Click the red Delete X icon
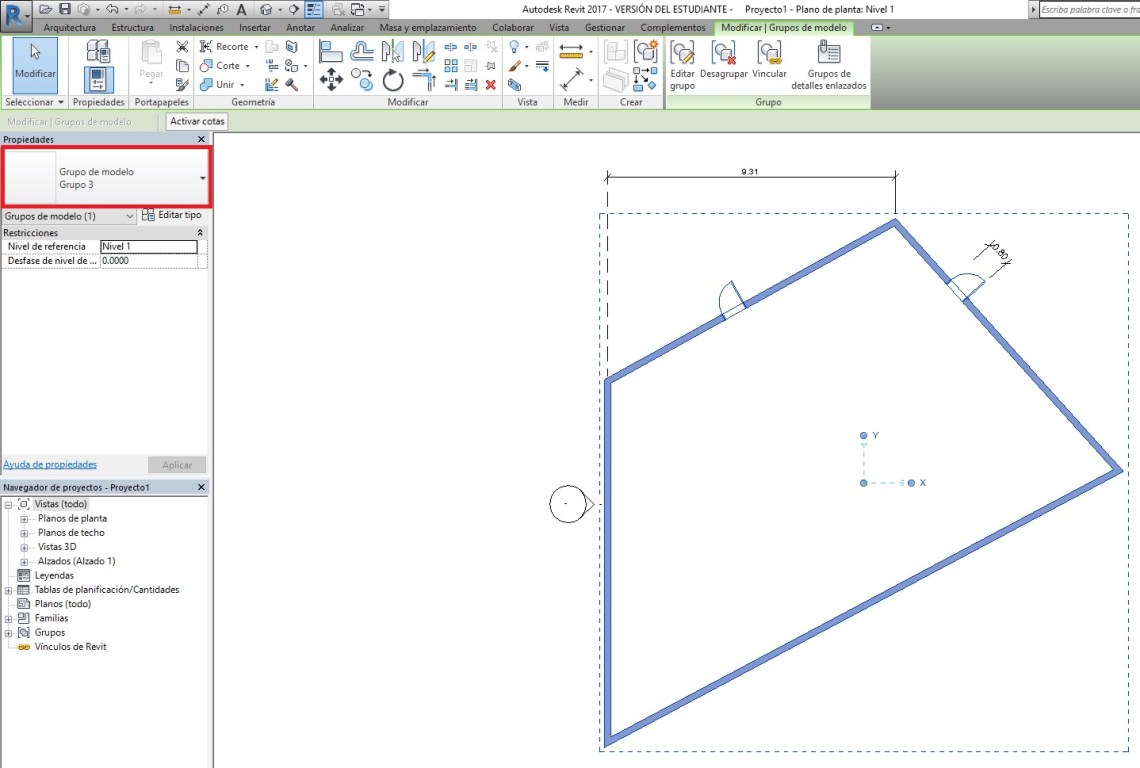Image resolution: width=1140 pixels, height=768 pixels. (490, 85)
